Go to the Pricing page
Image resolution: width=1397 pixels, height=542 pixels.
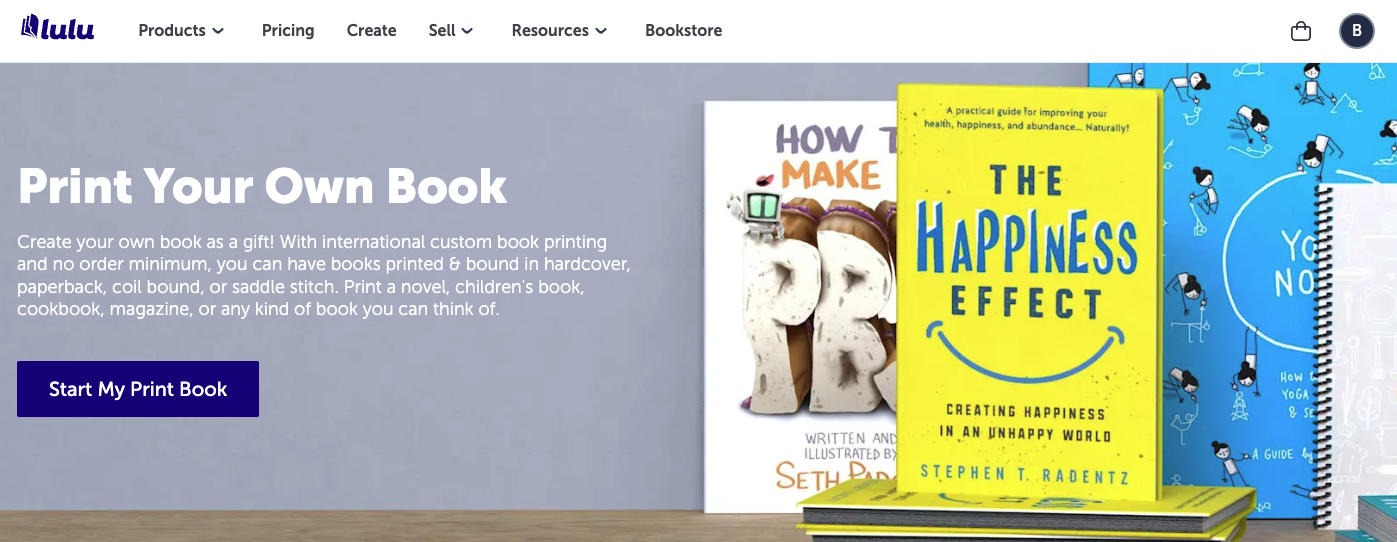pos(288,30)
